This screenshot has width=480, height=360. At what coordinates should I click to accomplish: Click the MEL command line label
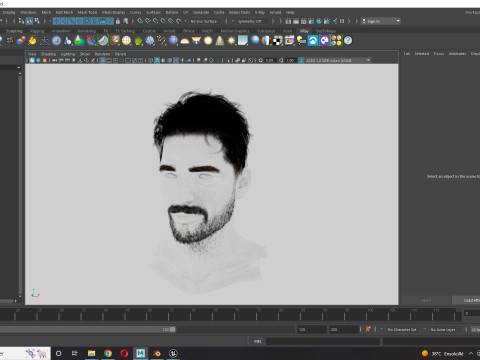[x=257, y=341]
